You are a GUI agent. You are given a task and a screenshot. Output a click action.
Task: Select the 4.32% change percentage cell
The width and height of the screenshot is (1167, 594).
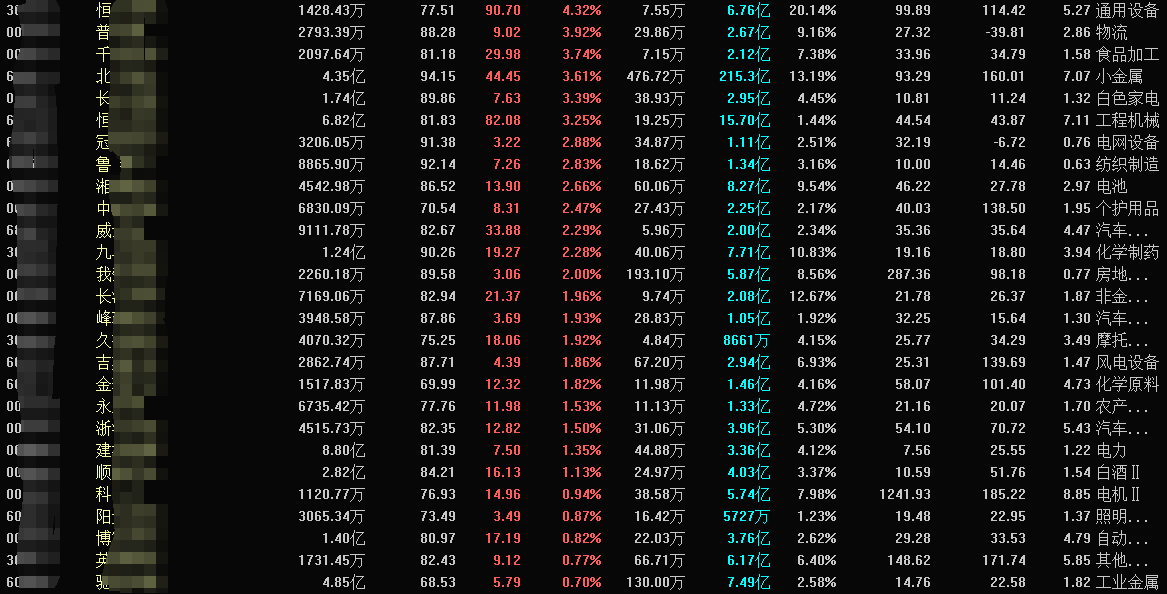582,11
